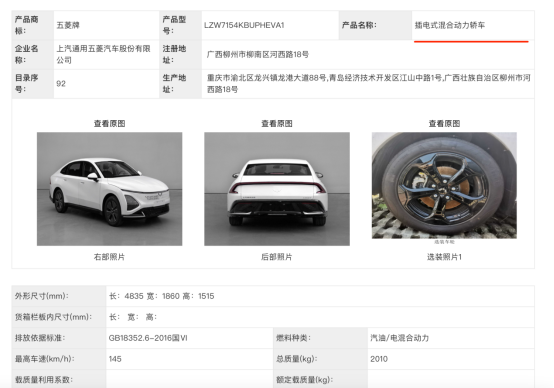Open the right side car photo thumbnail
This screenshot has height=388, width=554.
(110, 189)
